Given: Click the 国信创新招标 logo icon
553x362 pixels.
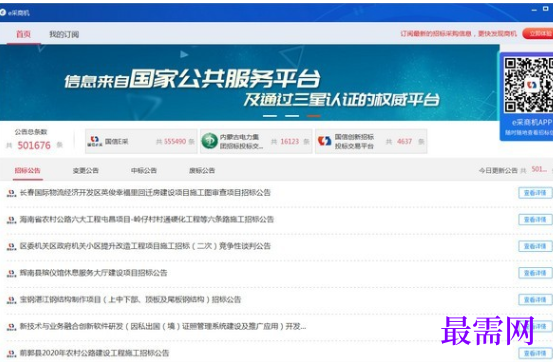Looking at the screenshot, I should [324, 141].
